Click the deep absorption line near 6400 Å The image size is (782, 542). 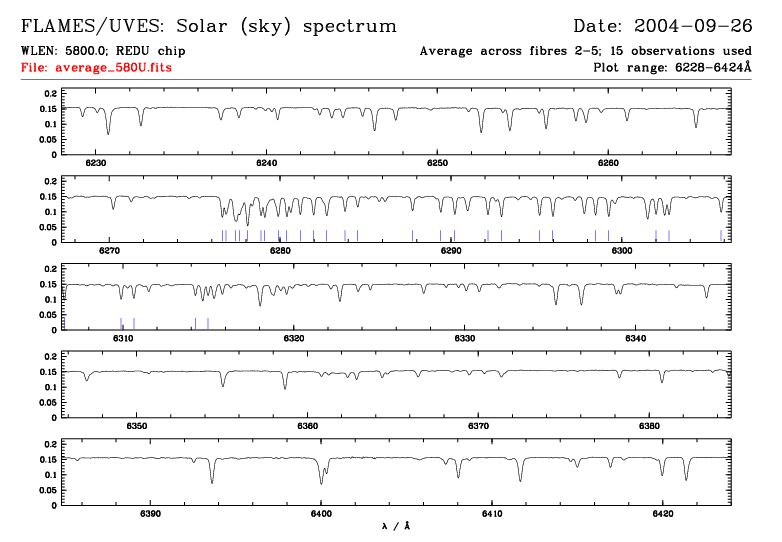pos(321,471)
